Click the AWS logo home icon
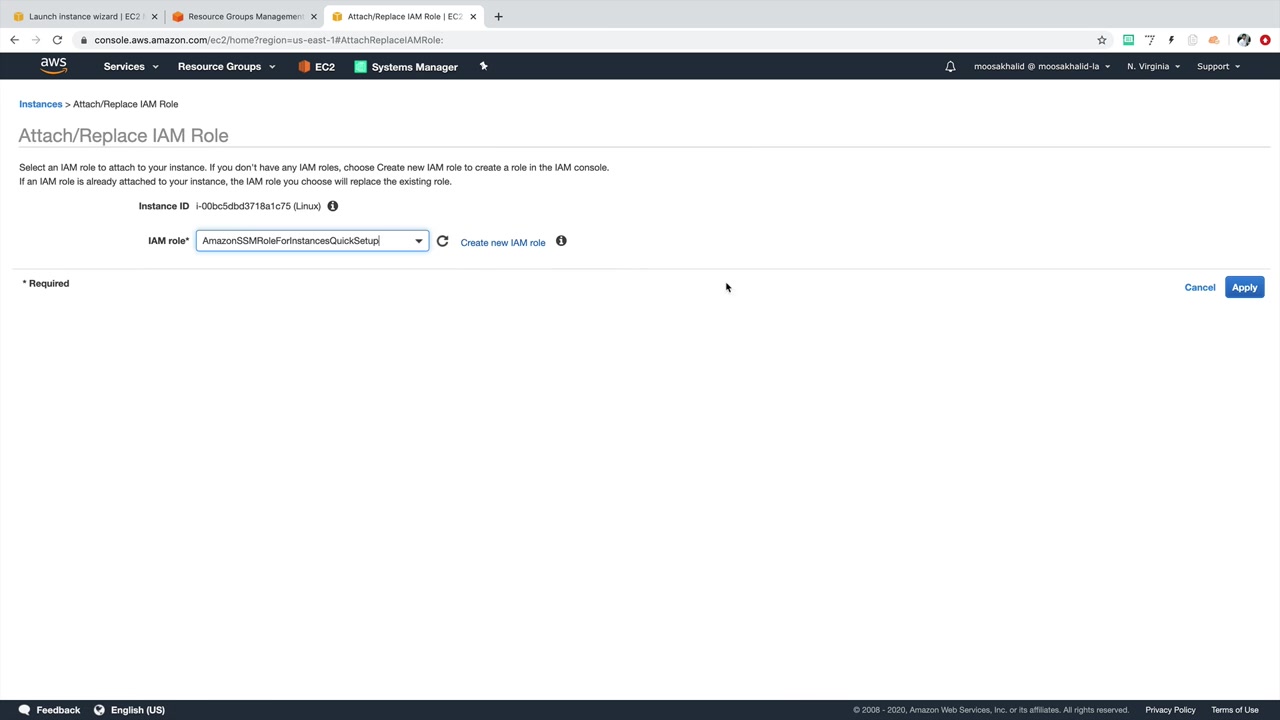Image resolution: width=1280 pixels, height=720 pixels. 54,66
